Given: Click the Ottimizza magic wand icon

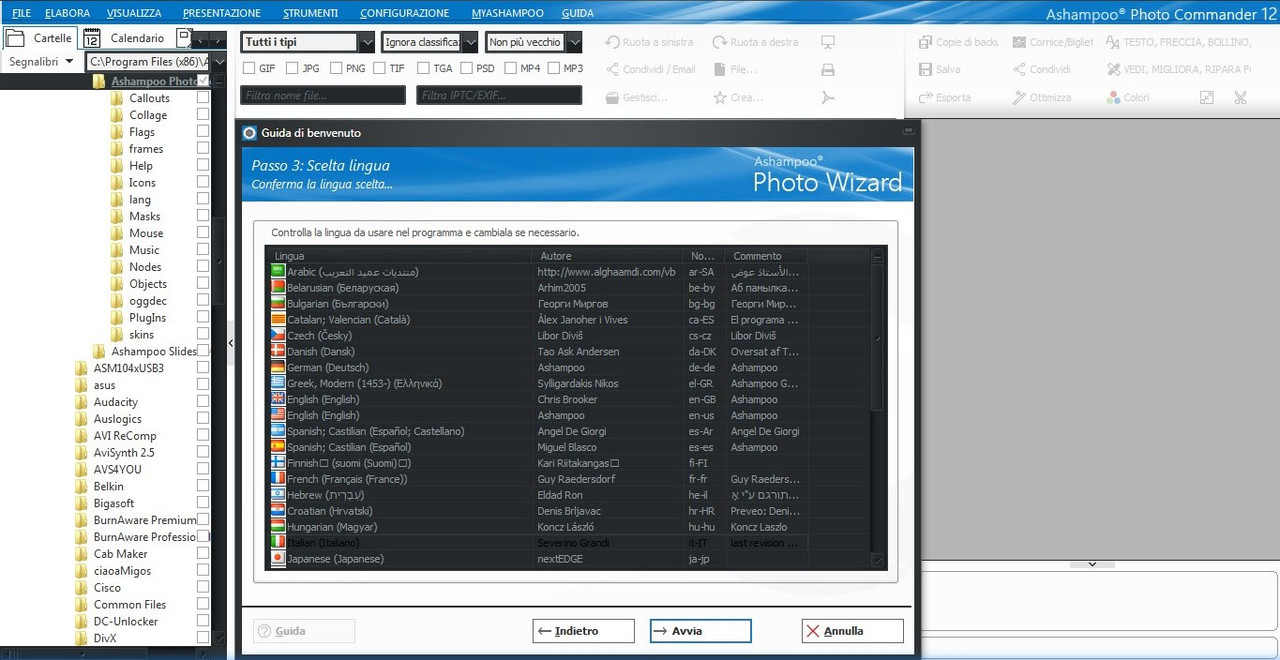Looking at the screenshot, I should pos(1019,98).
